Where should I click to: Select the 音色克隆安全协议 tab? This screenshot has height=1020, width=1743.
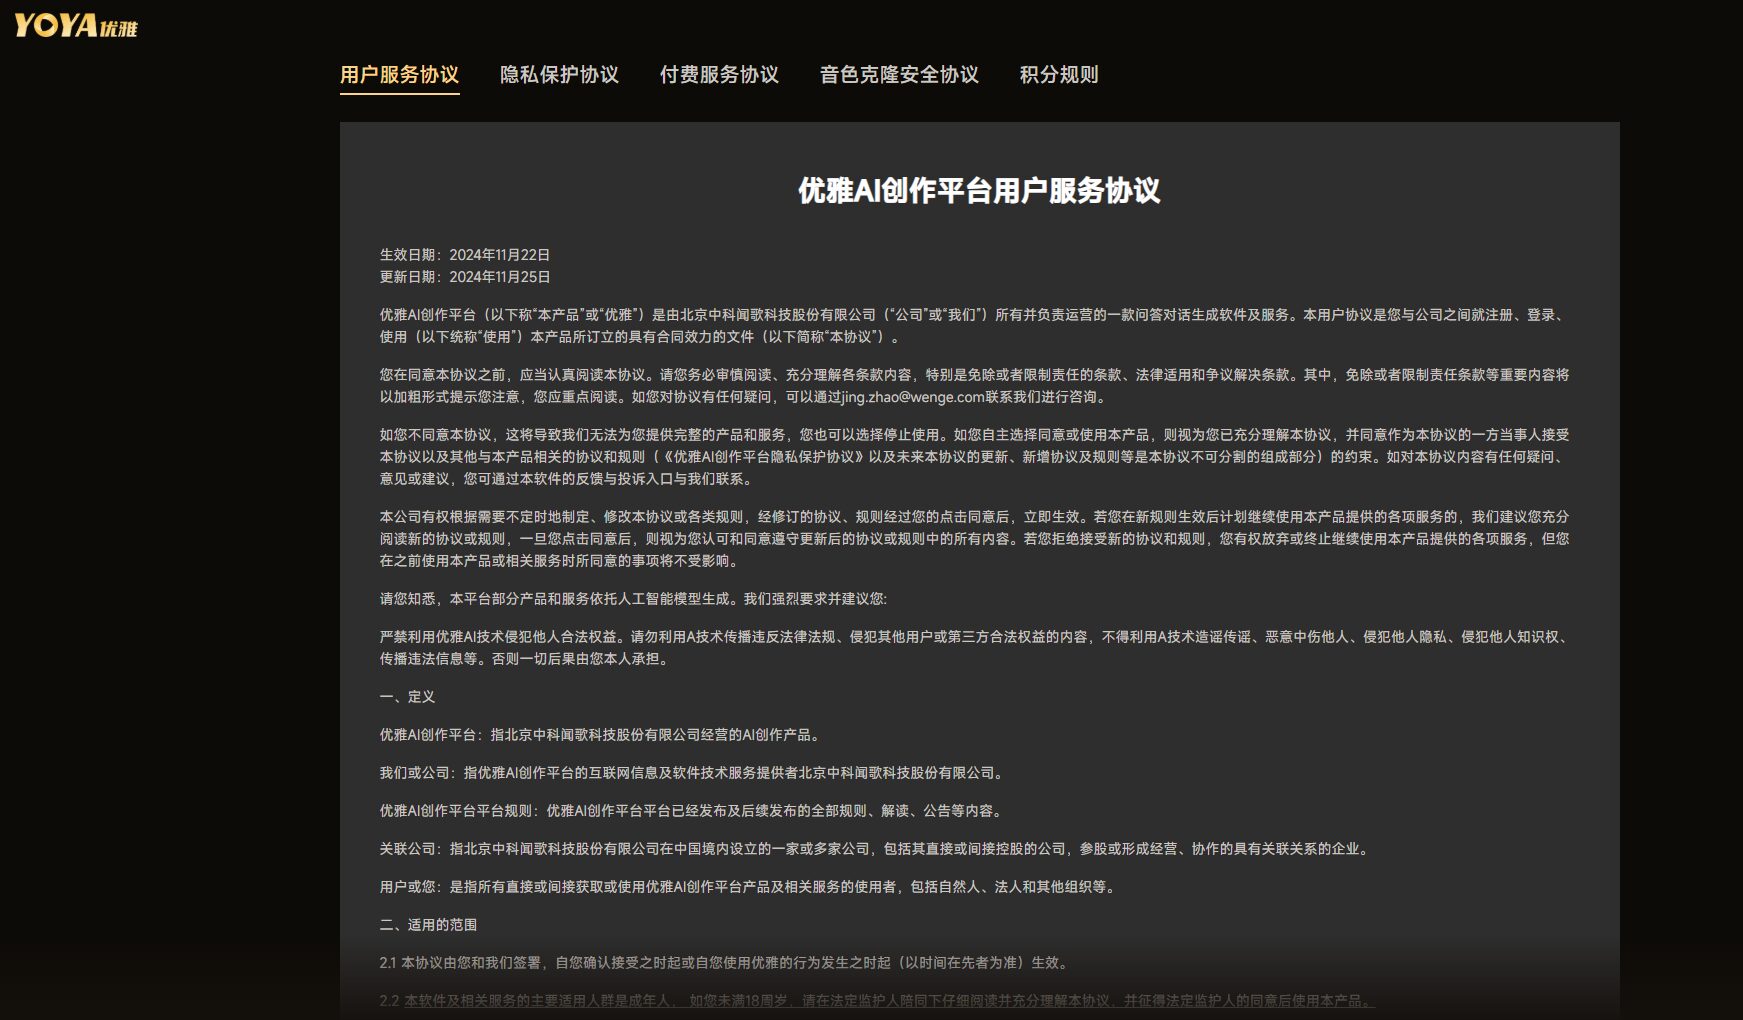[x=899, y=74]
